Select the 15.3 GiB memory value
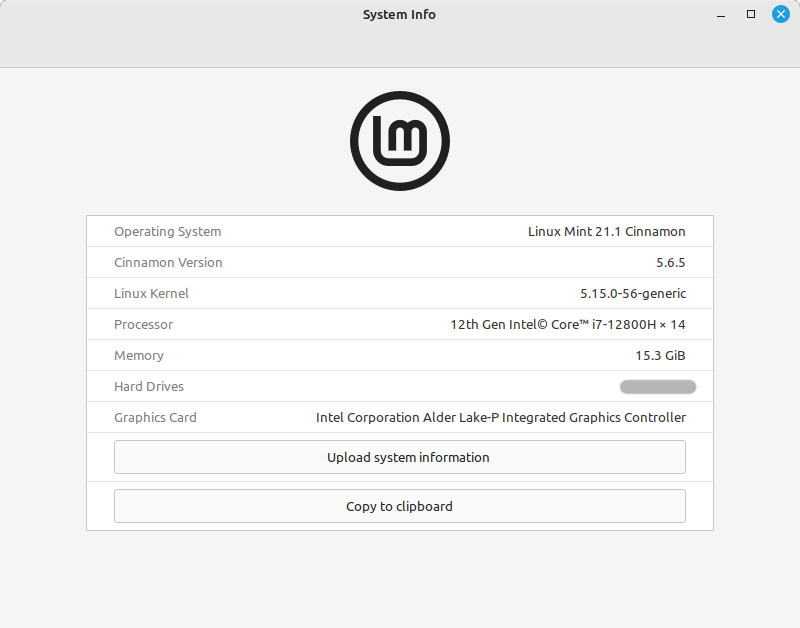The image size is (800, 628). [x=660, y=356]
